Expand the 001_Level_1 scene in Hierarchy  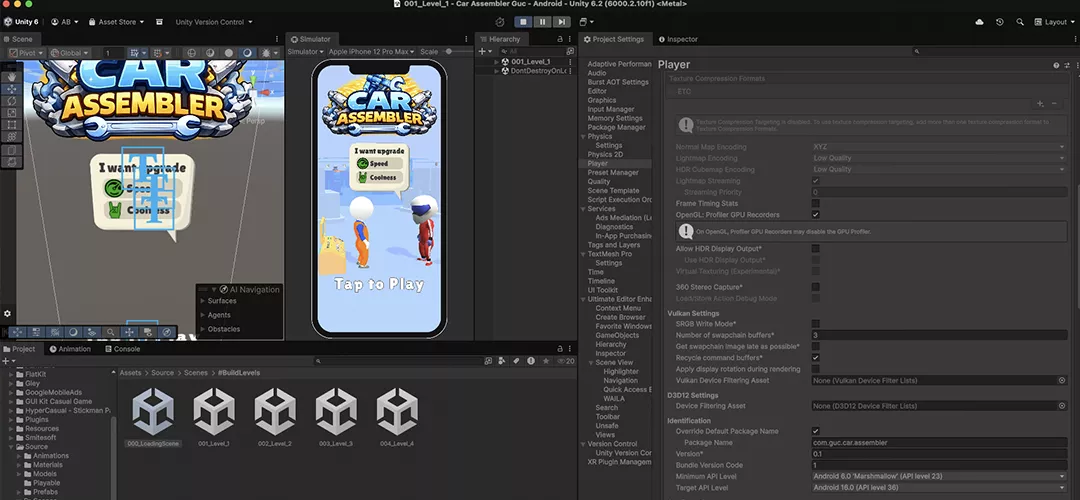(x=496, y=61)
